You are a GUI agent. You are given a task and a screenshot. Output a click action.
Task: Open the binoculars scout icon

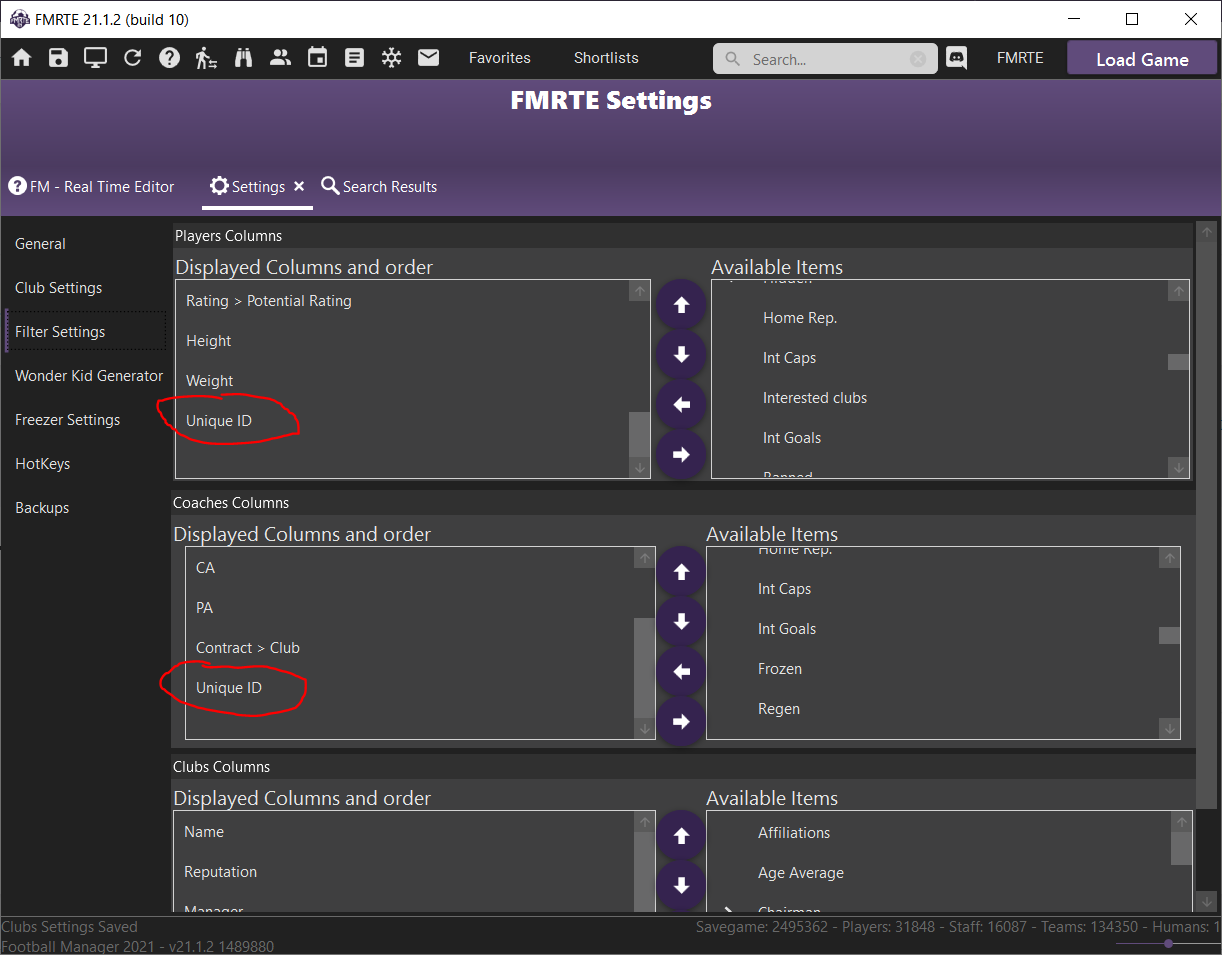[243, 58]
